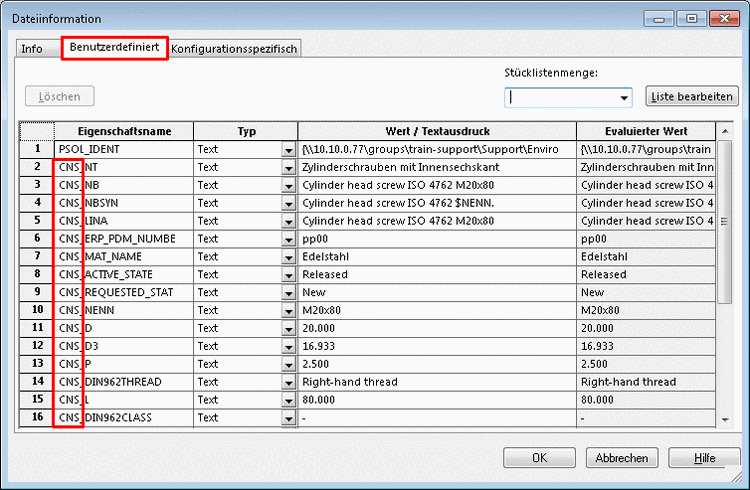Click value 'Zylinderschrauben mit Innensechskant' in Wert column
Screen dimensions: 750x490
point(400,167)
